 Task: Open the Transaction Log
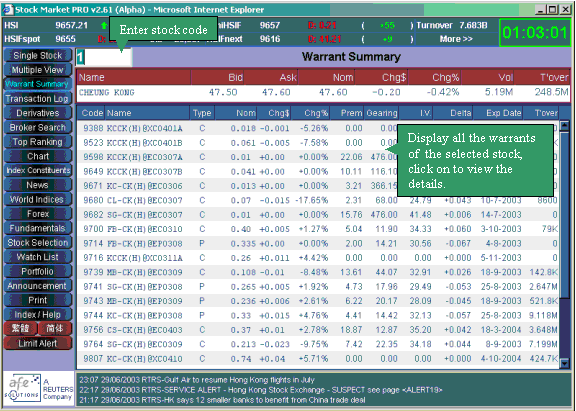click(38, 99)
